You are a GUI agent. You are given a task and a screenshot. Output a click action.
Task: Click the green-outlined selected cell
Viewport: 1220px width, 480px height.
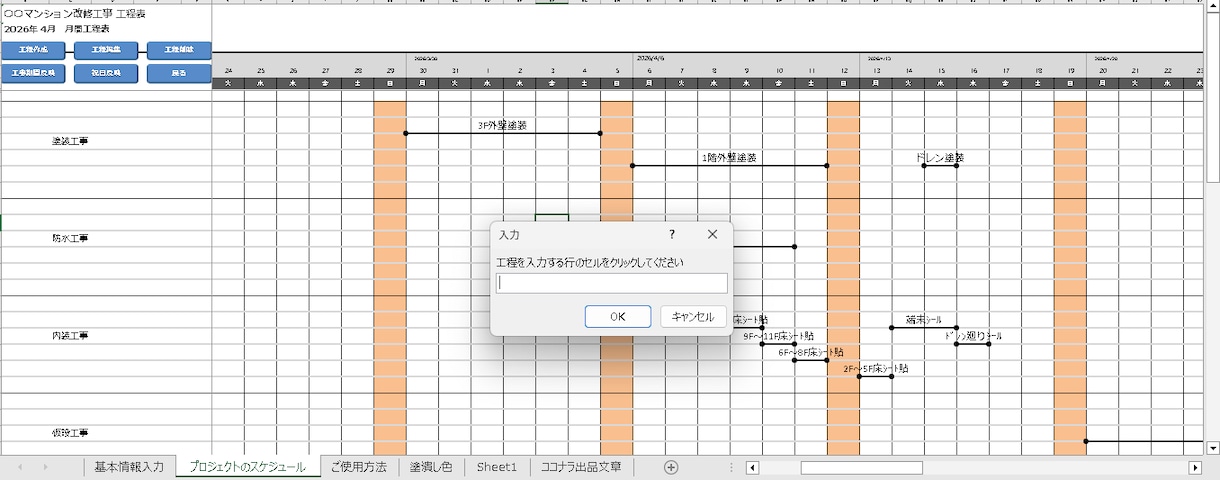[x=552, y=218]
